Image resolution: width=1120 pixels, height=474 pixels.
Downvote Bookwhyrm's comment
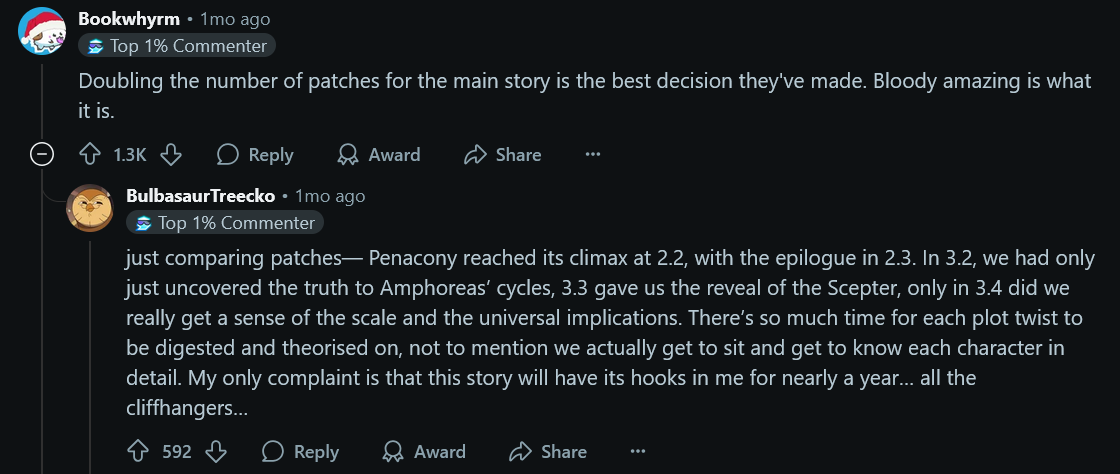pos(171,155)
